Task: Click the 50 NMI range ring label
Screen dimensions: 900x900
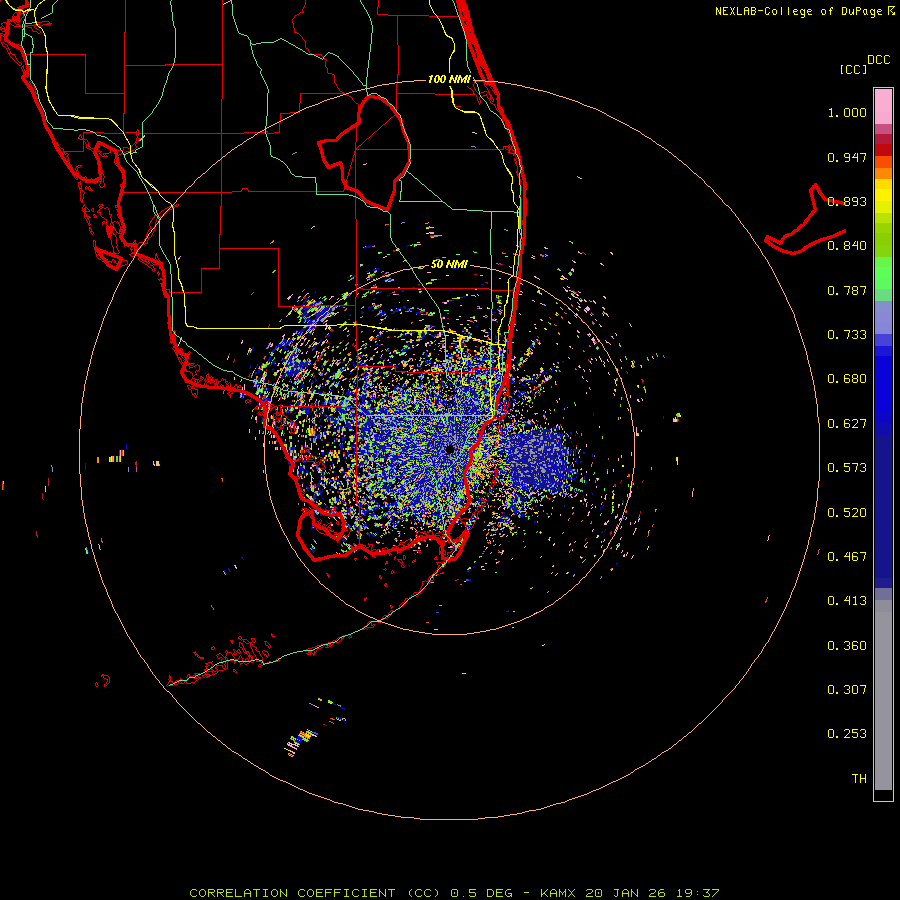Action: click(x=449, y=264)
